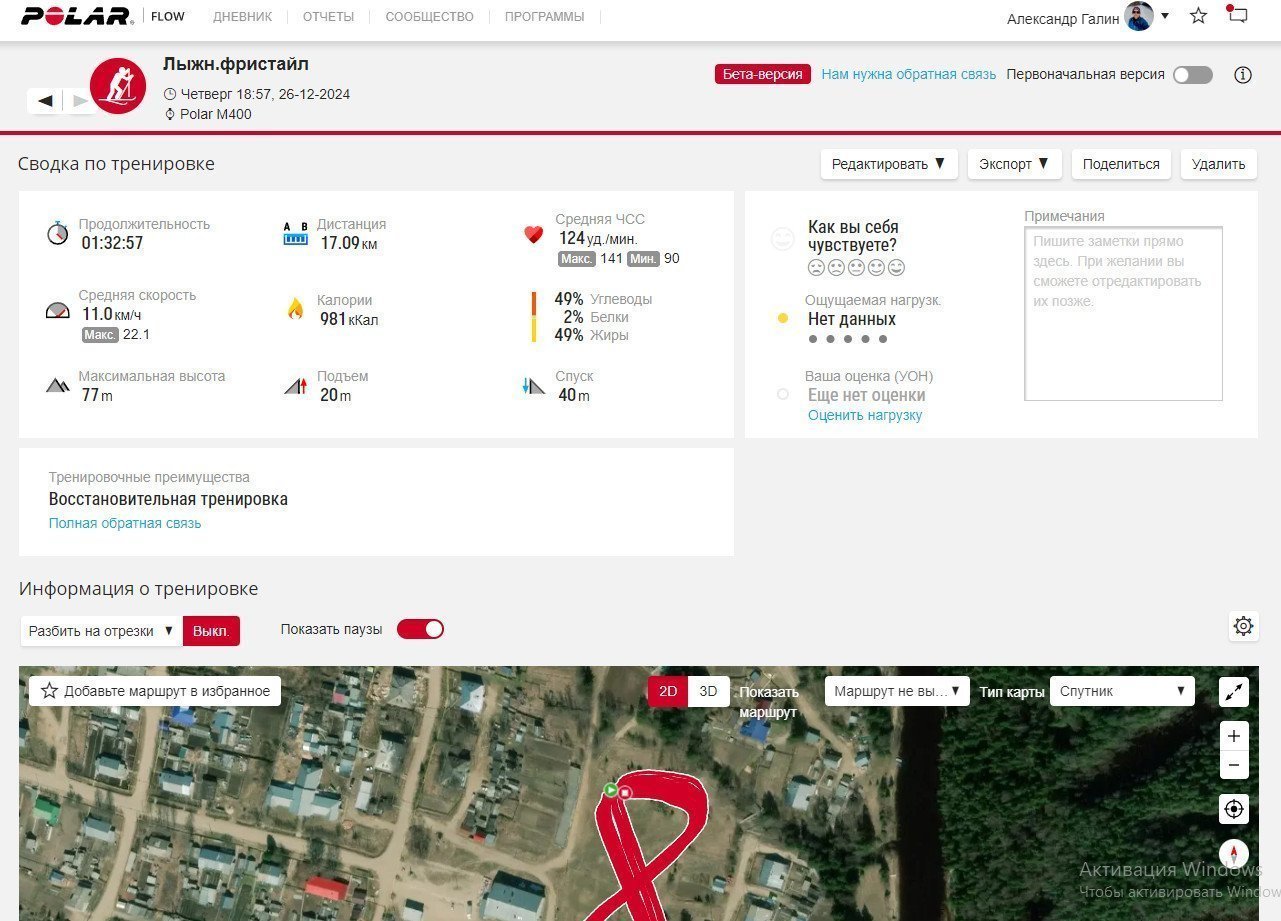Go to next training with right arrow
Image resolution: width=1281 pixels, height=921 pixels.
[80, 100]
